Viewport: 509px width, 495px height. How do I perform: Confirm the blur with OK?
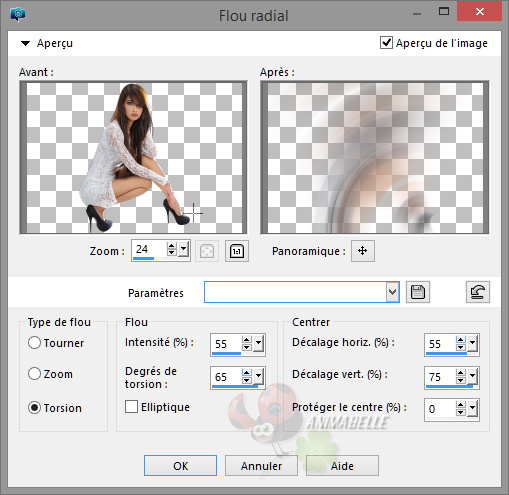180,465
